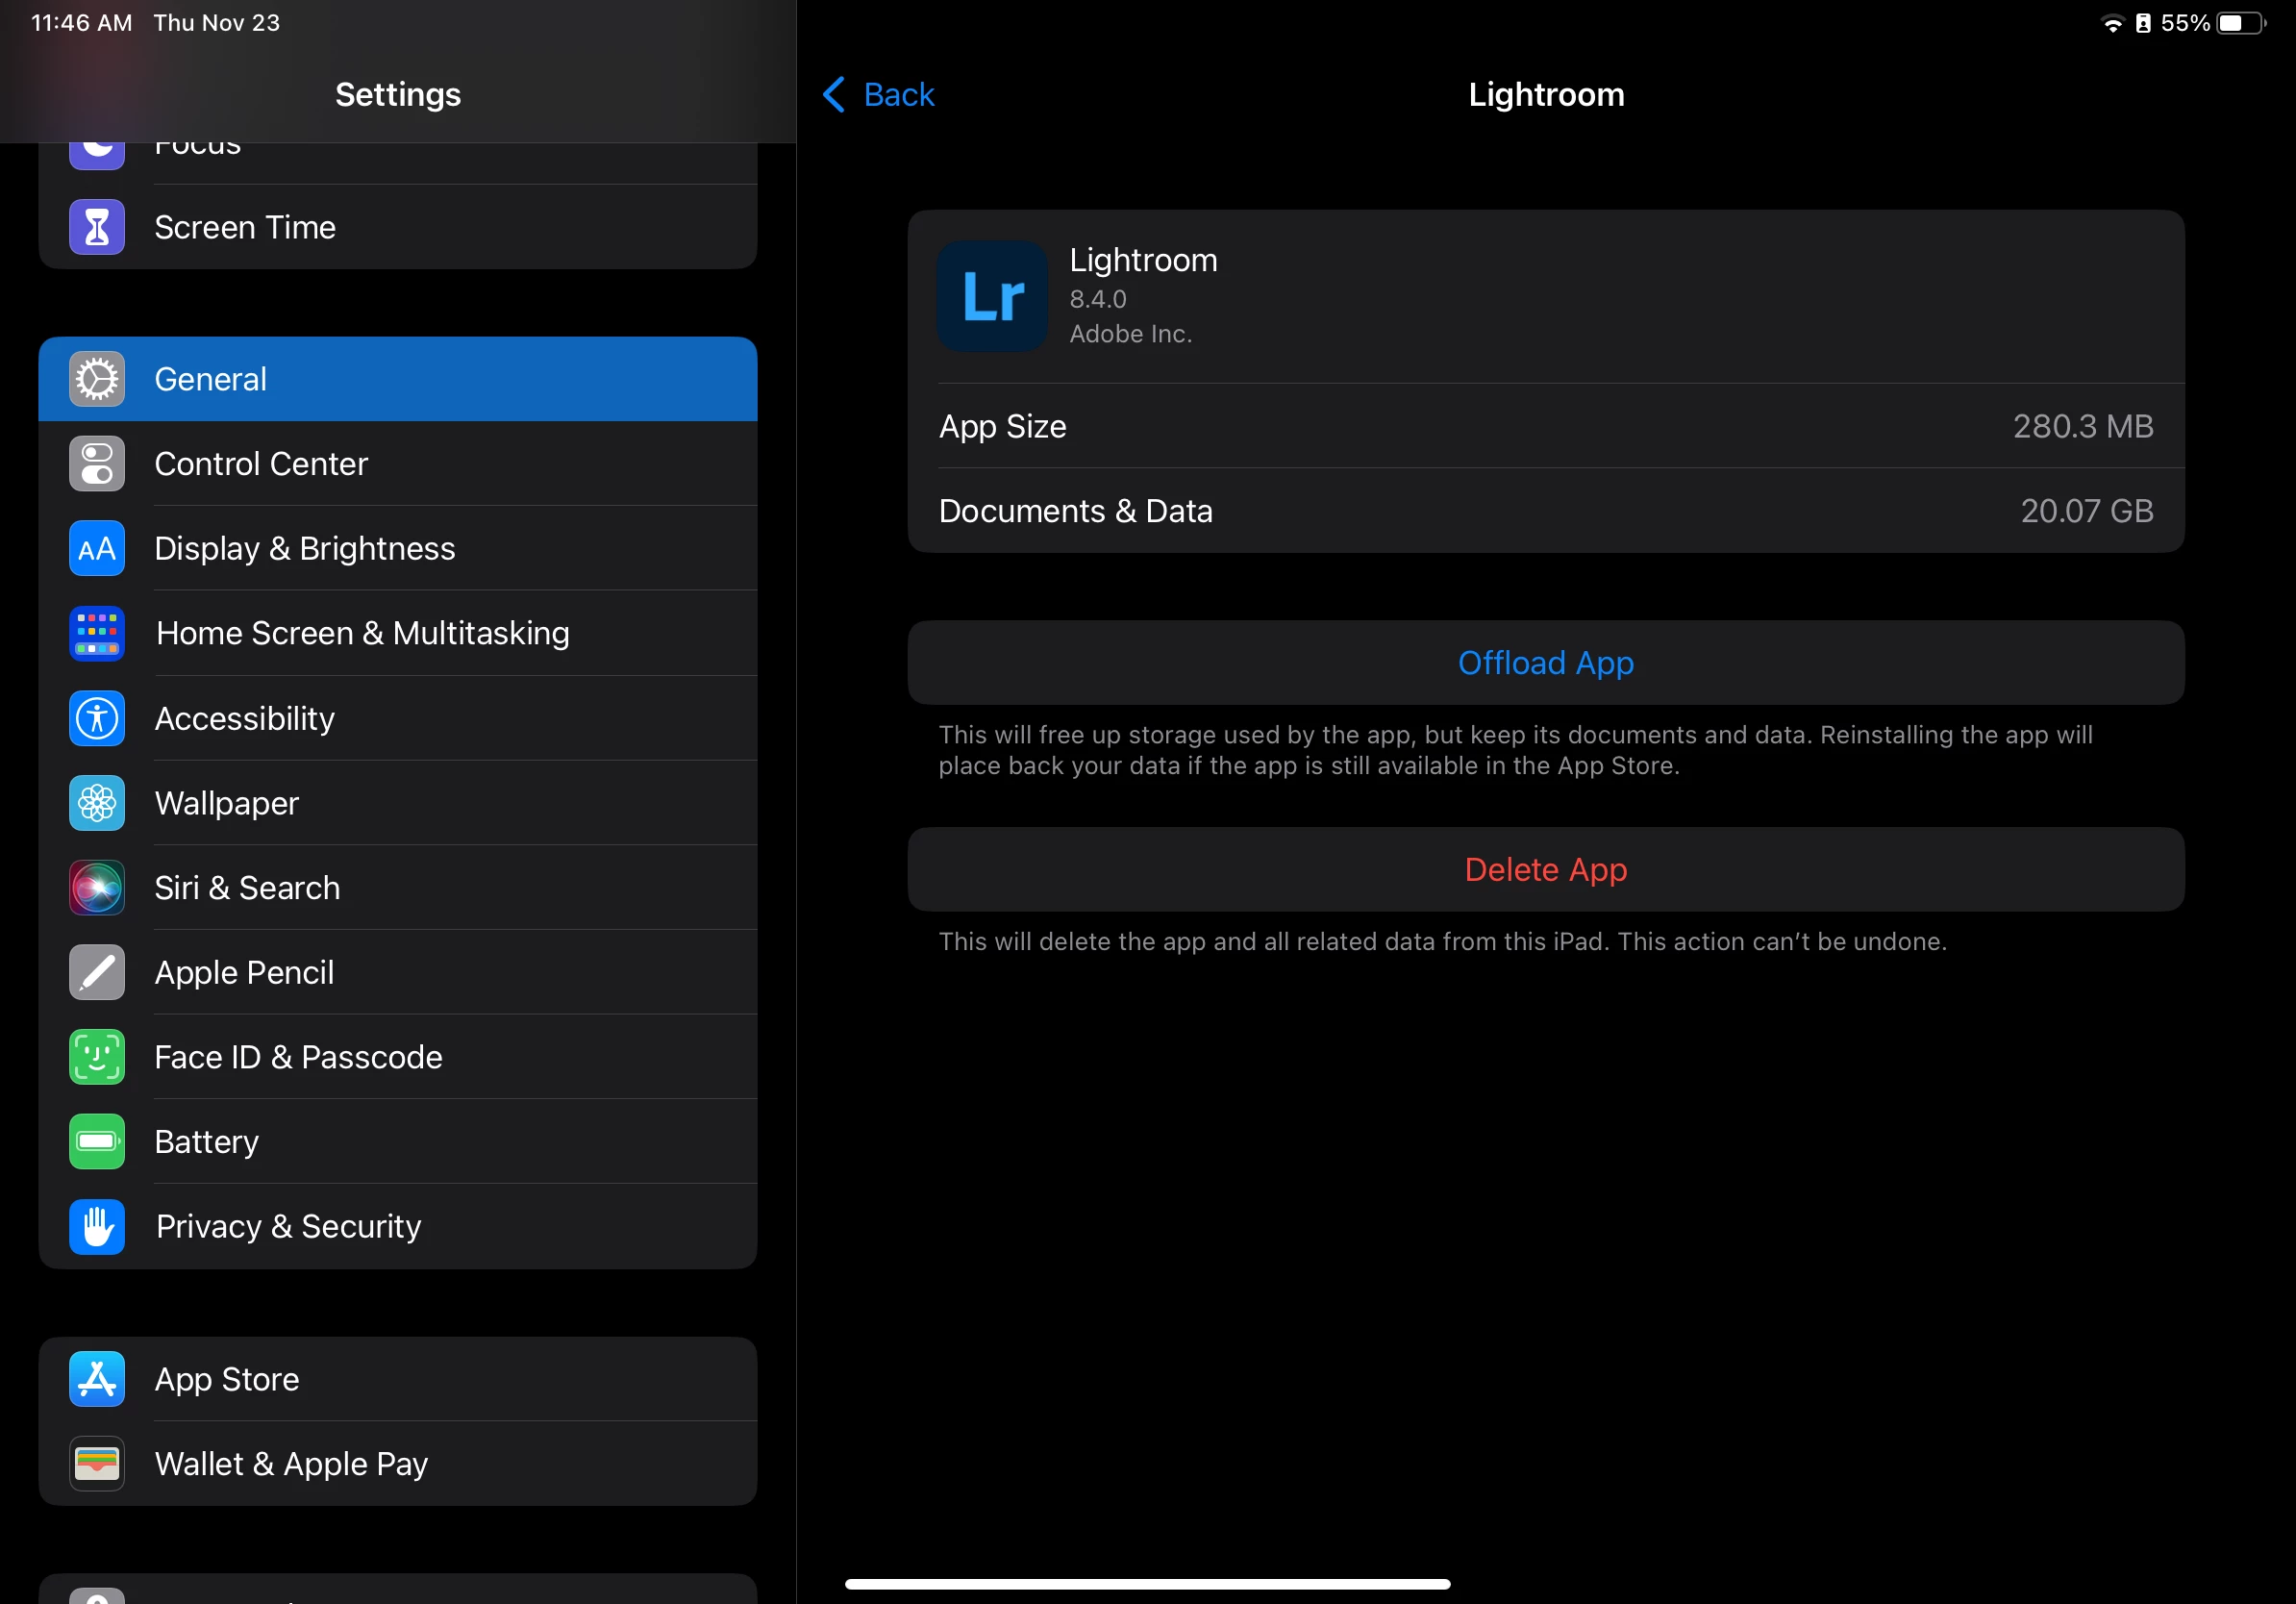Tap the General gear icon
The width and height of the screenshot is (2296, 1604).
point(97,379)
